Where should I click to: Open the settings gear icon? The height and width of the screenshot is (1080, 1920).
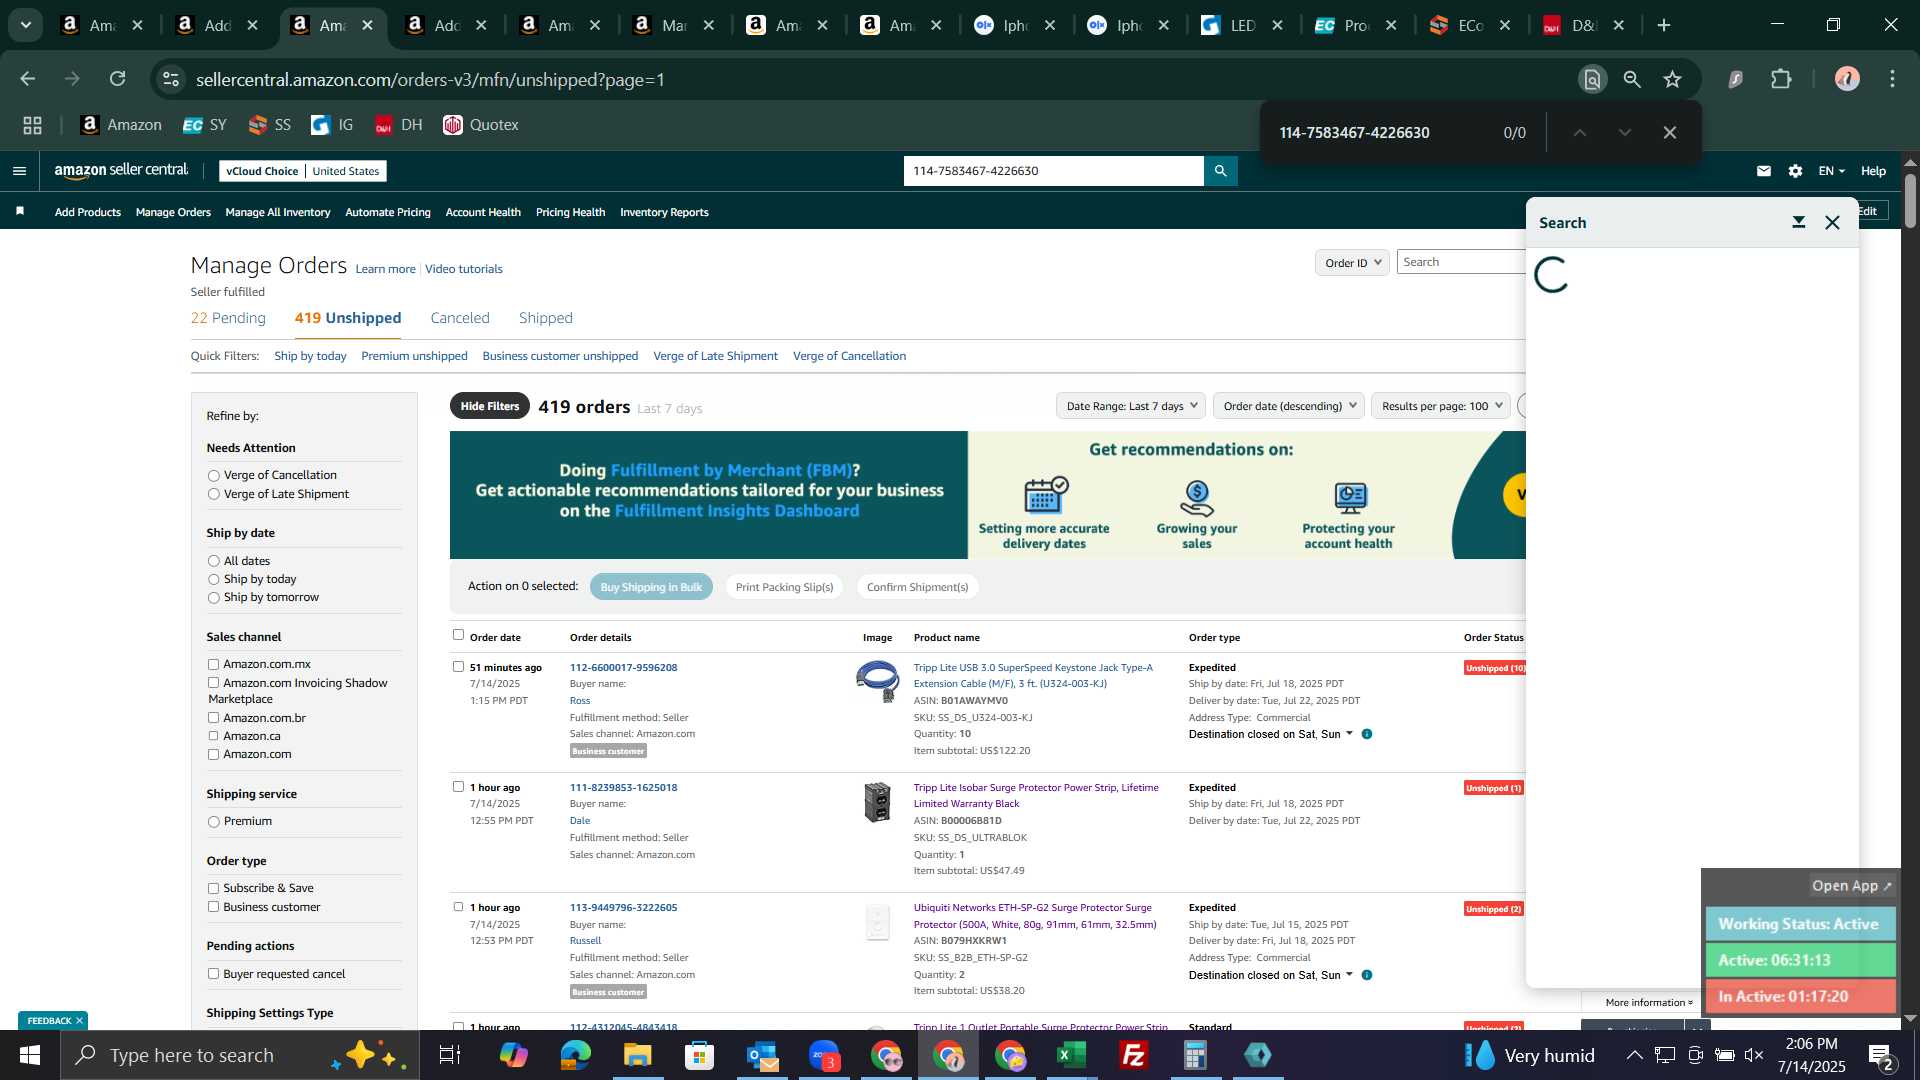click(x=1795, y=171)
